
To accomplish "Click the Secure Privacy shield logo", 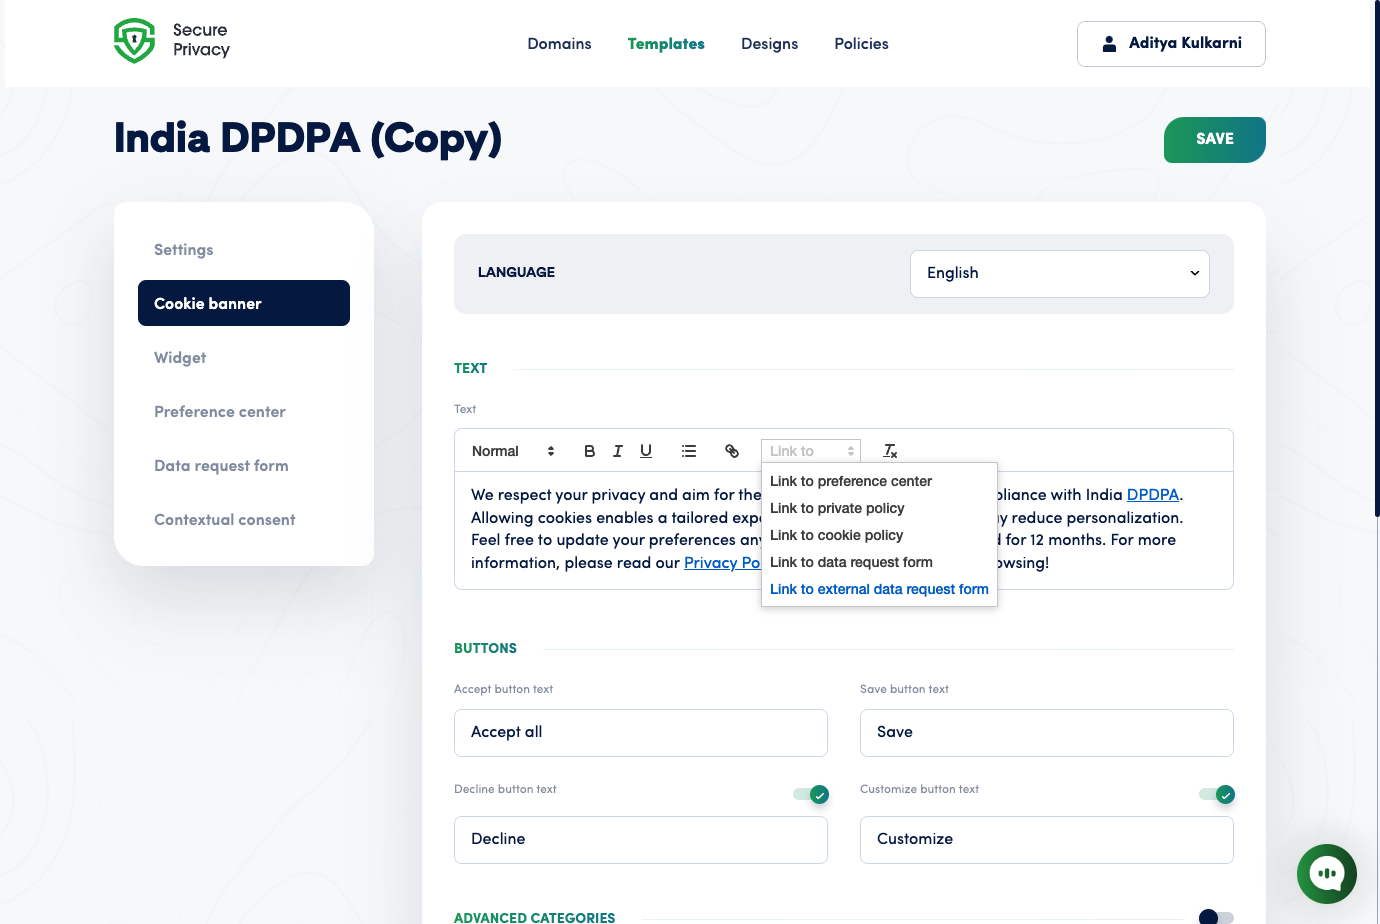I will [x=134, y=40].
